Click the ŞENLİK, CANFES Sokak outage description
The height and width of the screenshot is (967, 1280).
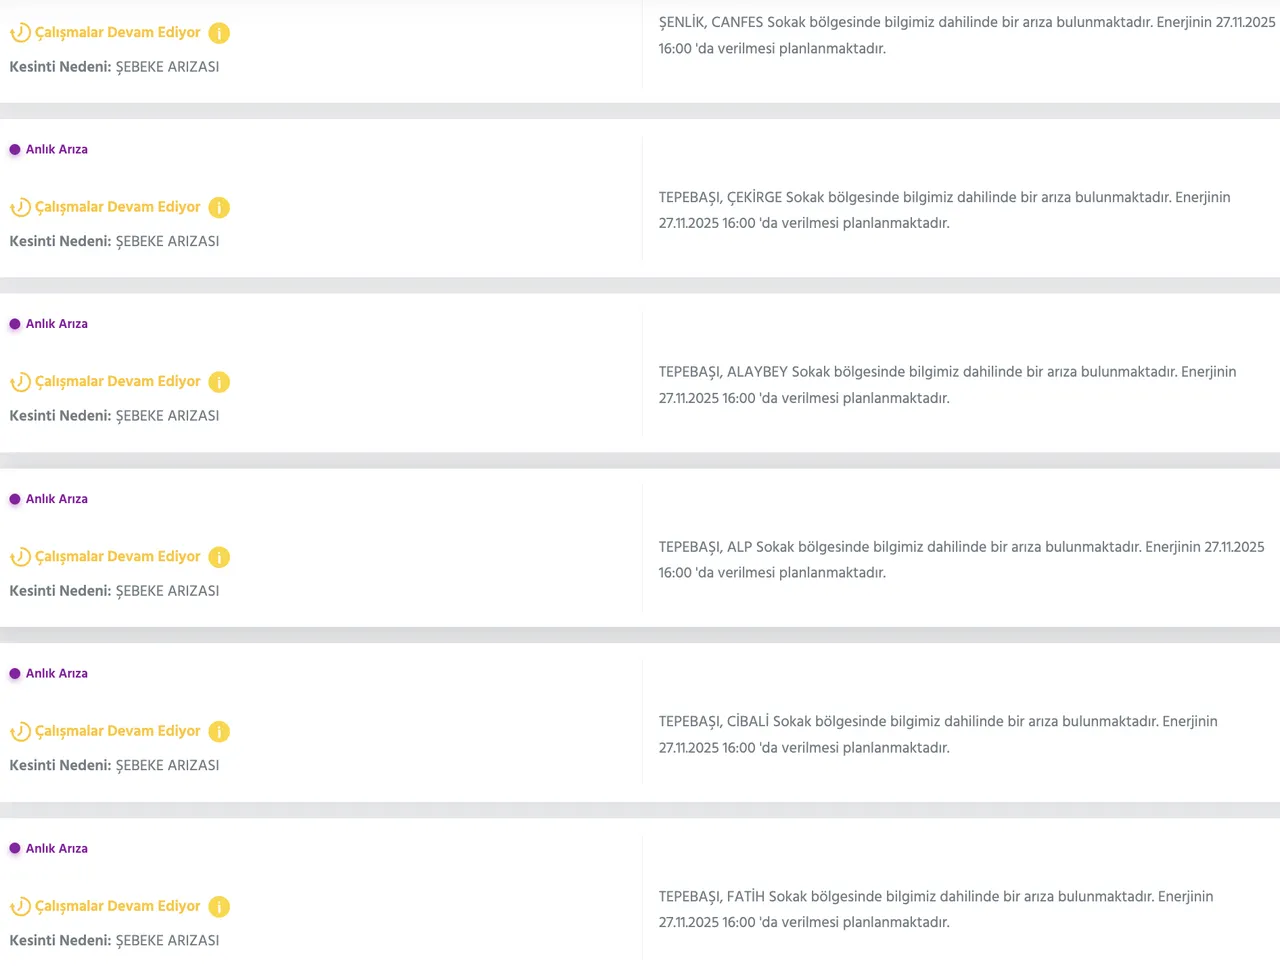click(966, 35)
